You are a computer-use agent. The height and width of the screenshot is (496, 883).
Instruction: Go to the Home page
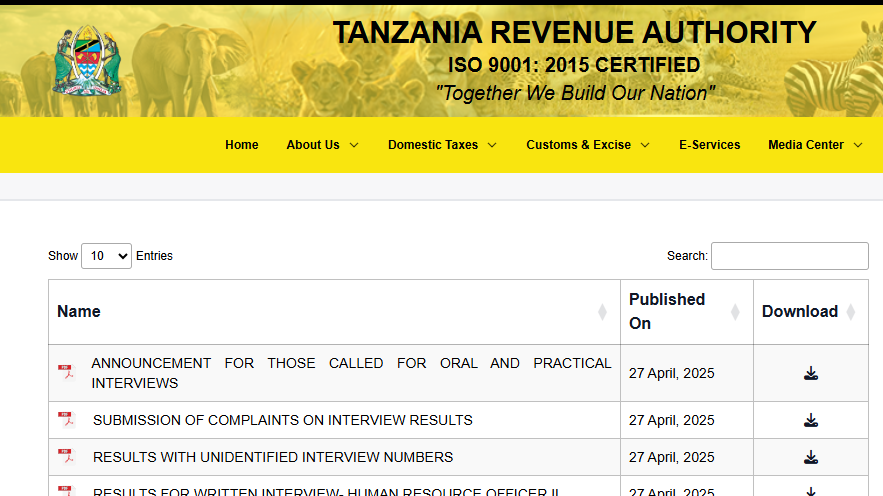pos(242,145)
